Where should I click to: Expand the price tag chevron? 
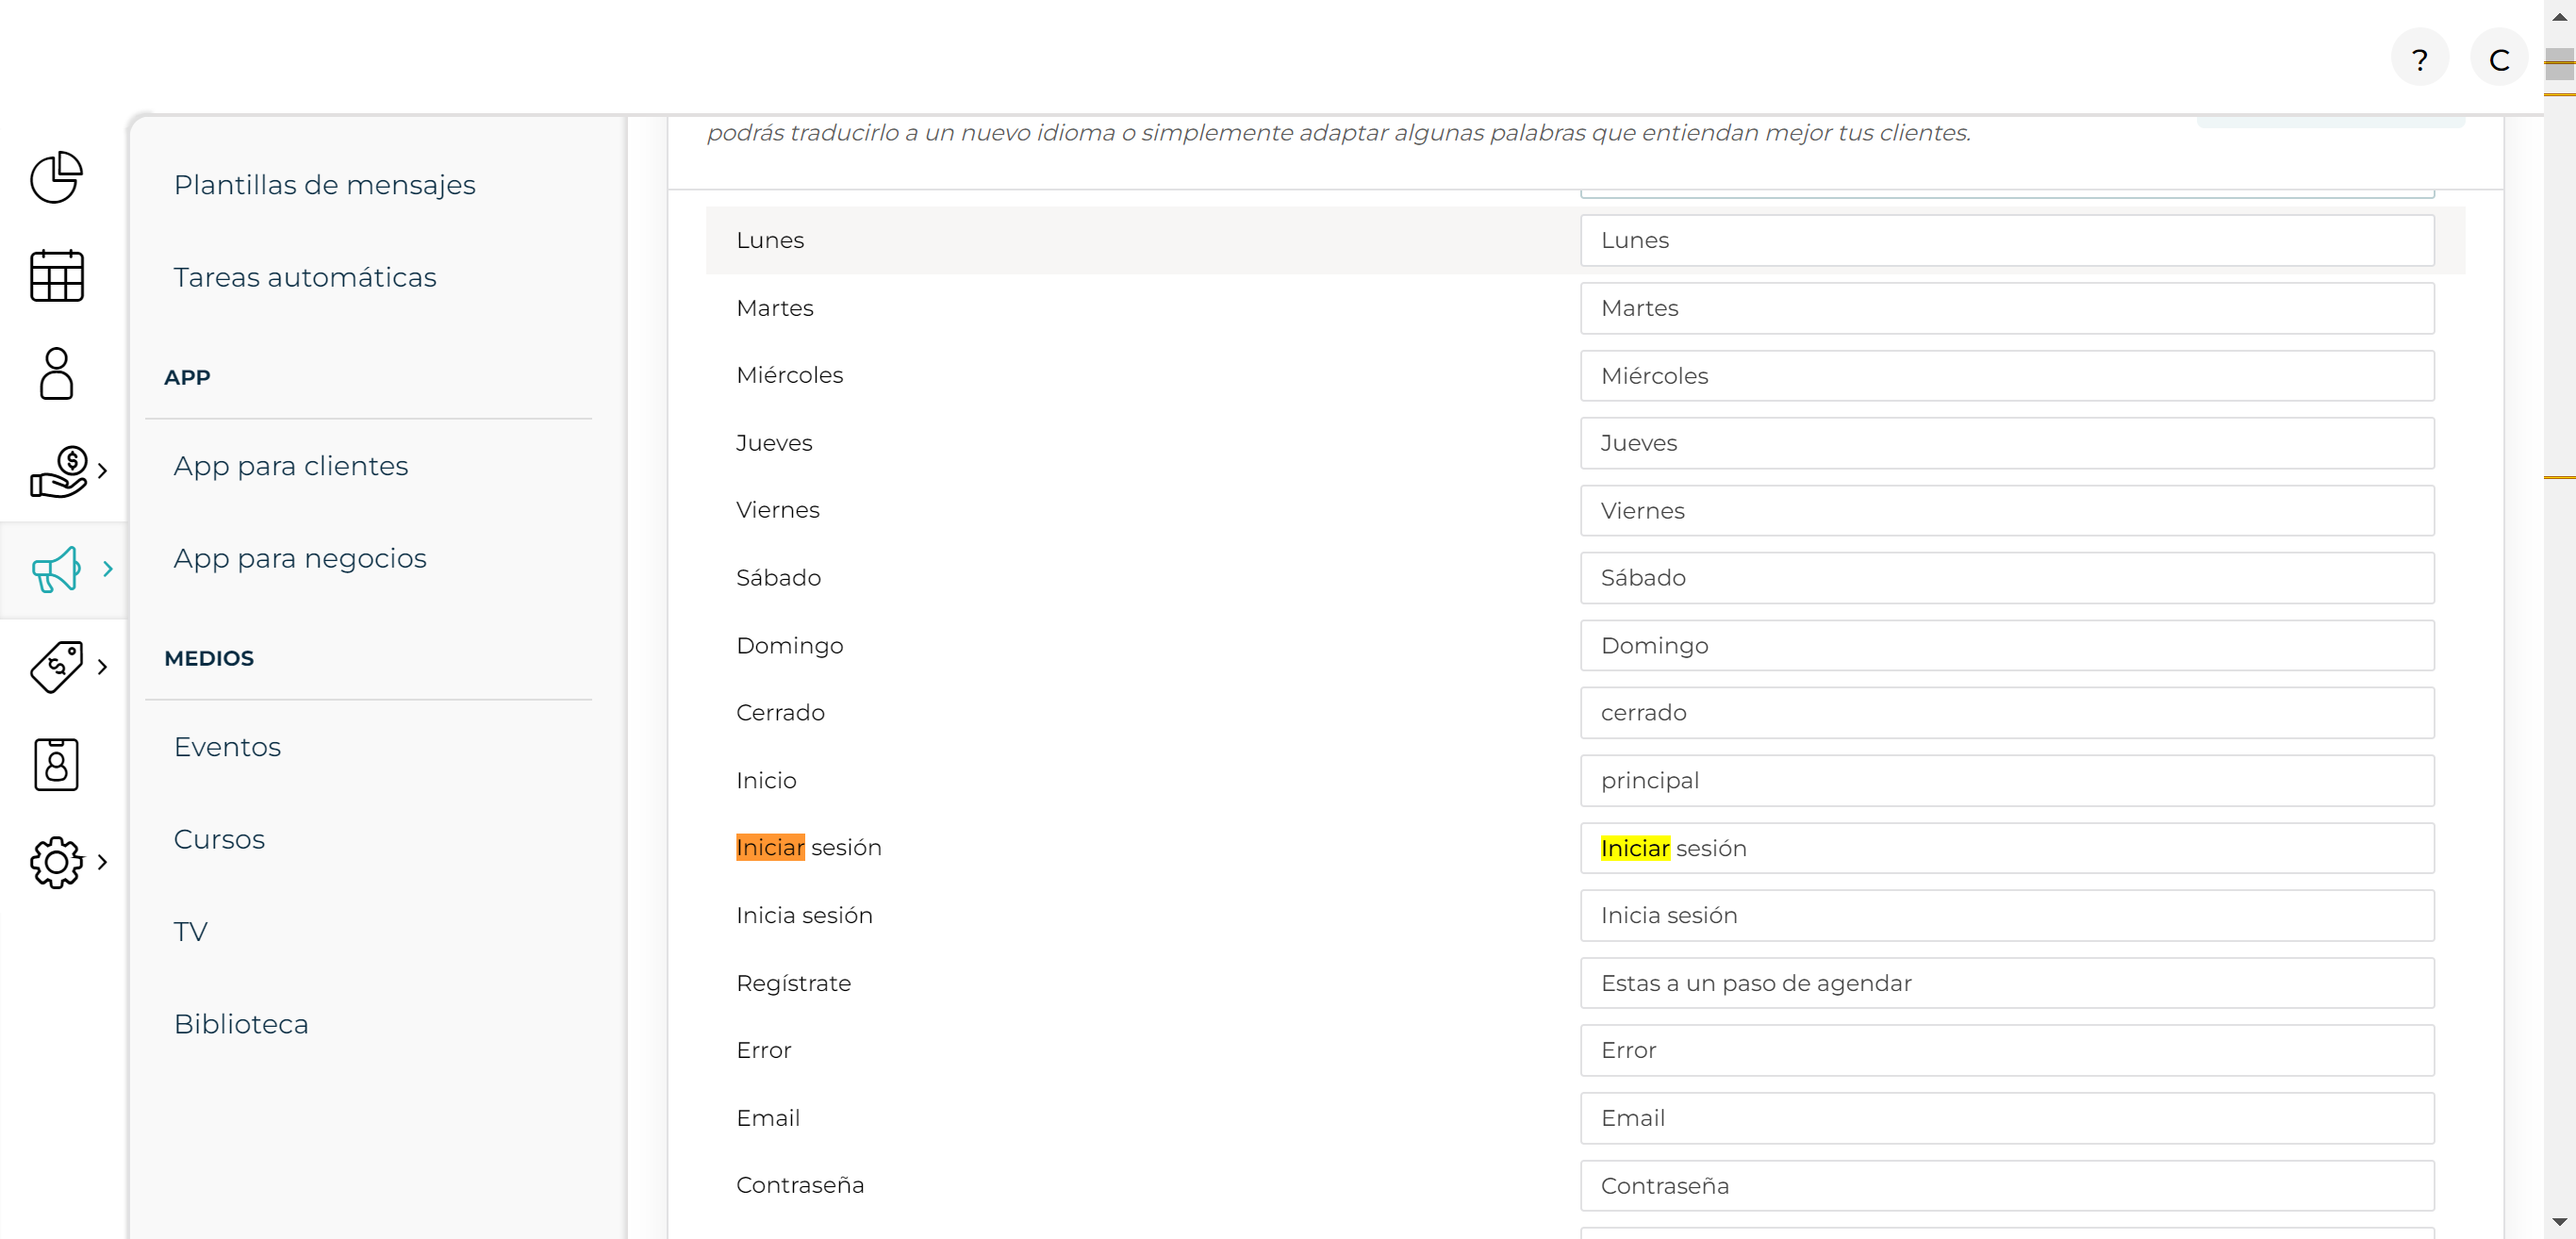[x=102, y=667]
